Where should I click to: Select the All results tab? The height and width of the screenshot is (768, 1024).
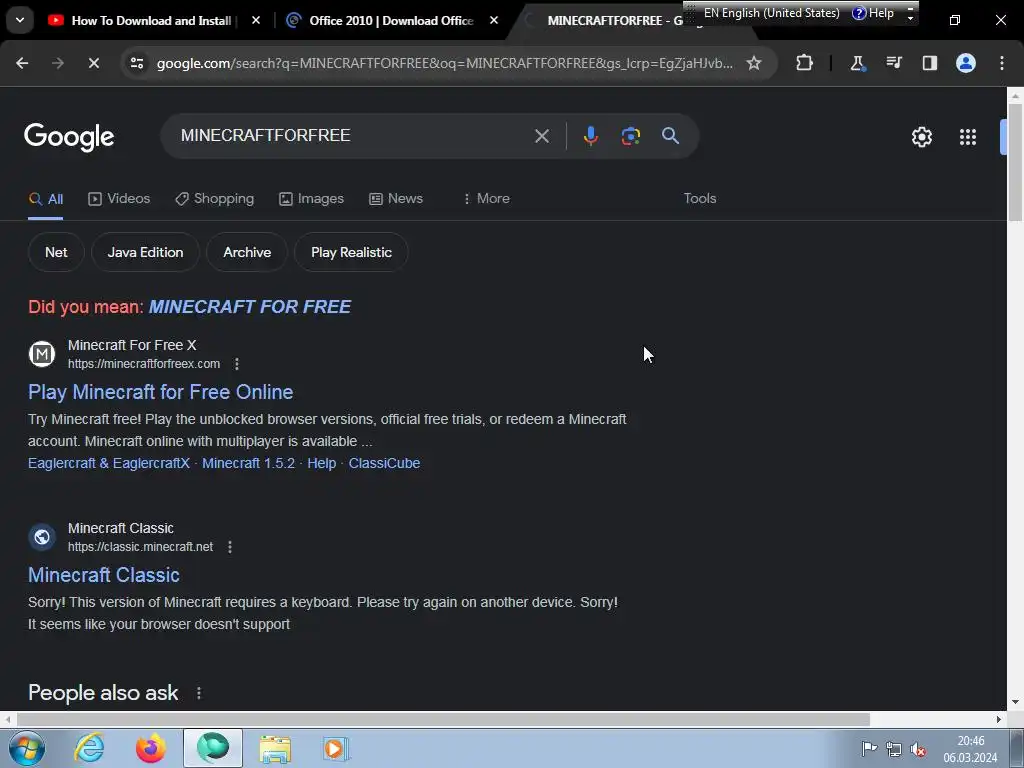tap(46, 199)
